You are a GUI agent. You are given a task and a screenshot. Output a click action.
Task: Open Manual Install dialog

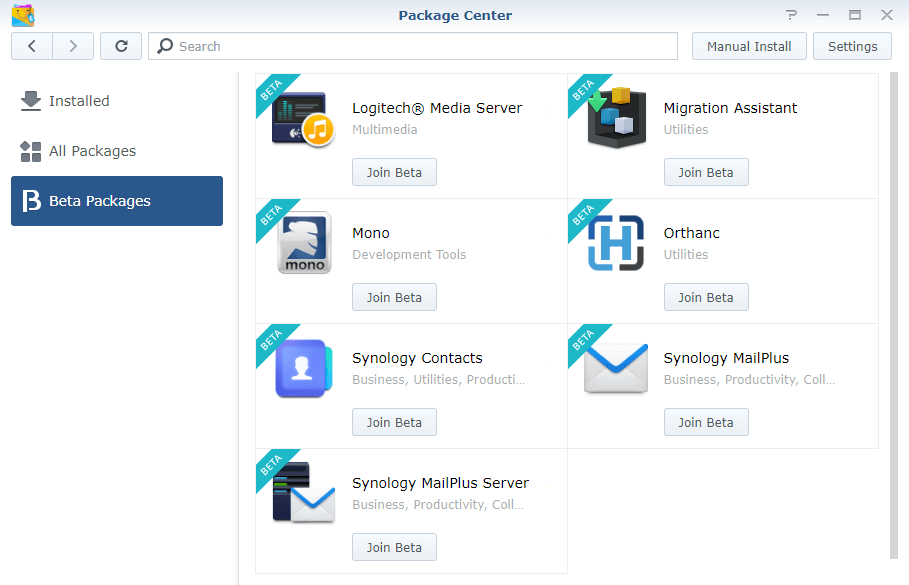pos(749,46)
